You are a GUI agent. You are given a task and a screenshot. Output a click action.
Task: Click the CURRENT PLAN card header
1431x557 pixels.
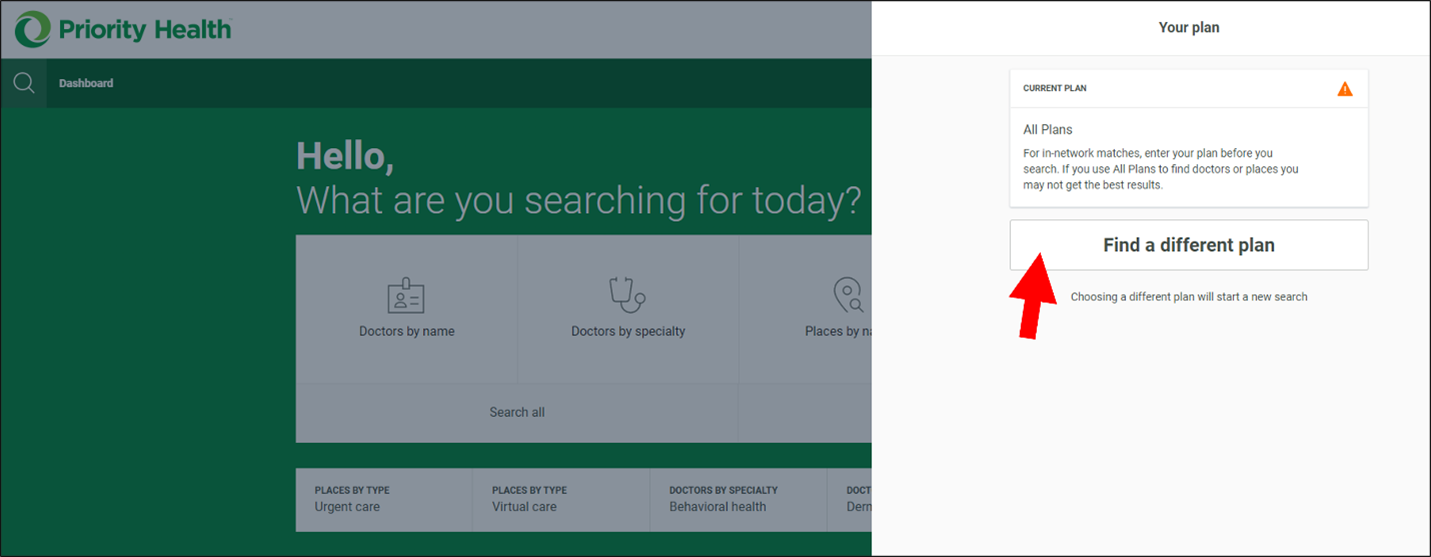[x=1189, y=88]
